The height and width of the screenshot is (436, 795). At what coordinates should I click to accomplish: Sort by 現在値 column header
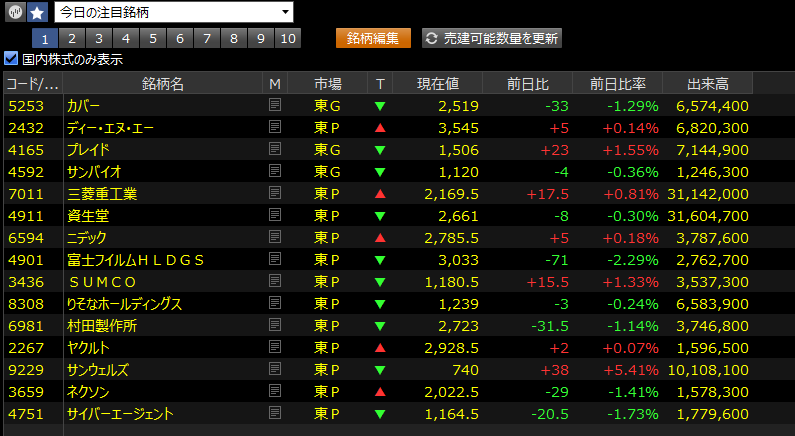[x=438, y=84]
